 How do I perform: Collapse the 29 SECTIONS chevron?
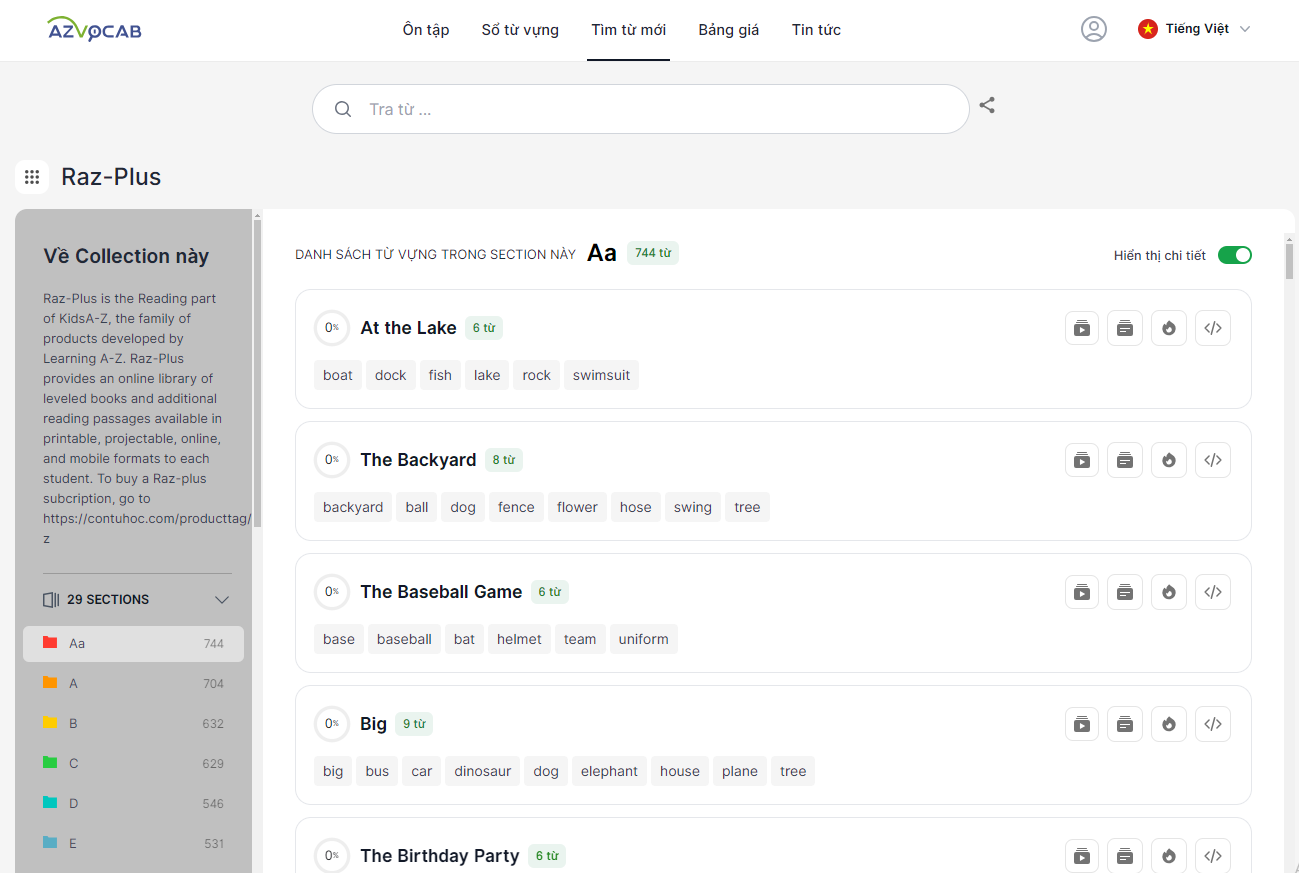222,600
